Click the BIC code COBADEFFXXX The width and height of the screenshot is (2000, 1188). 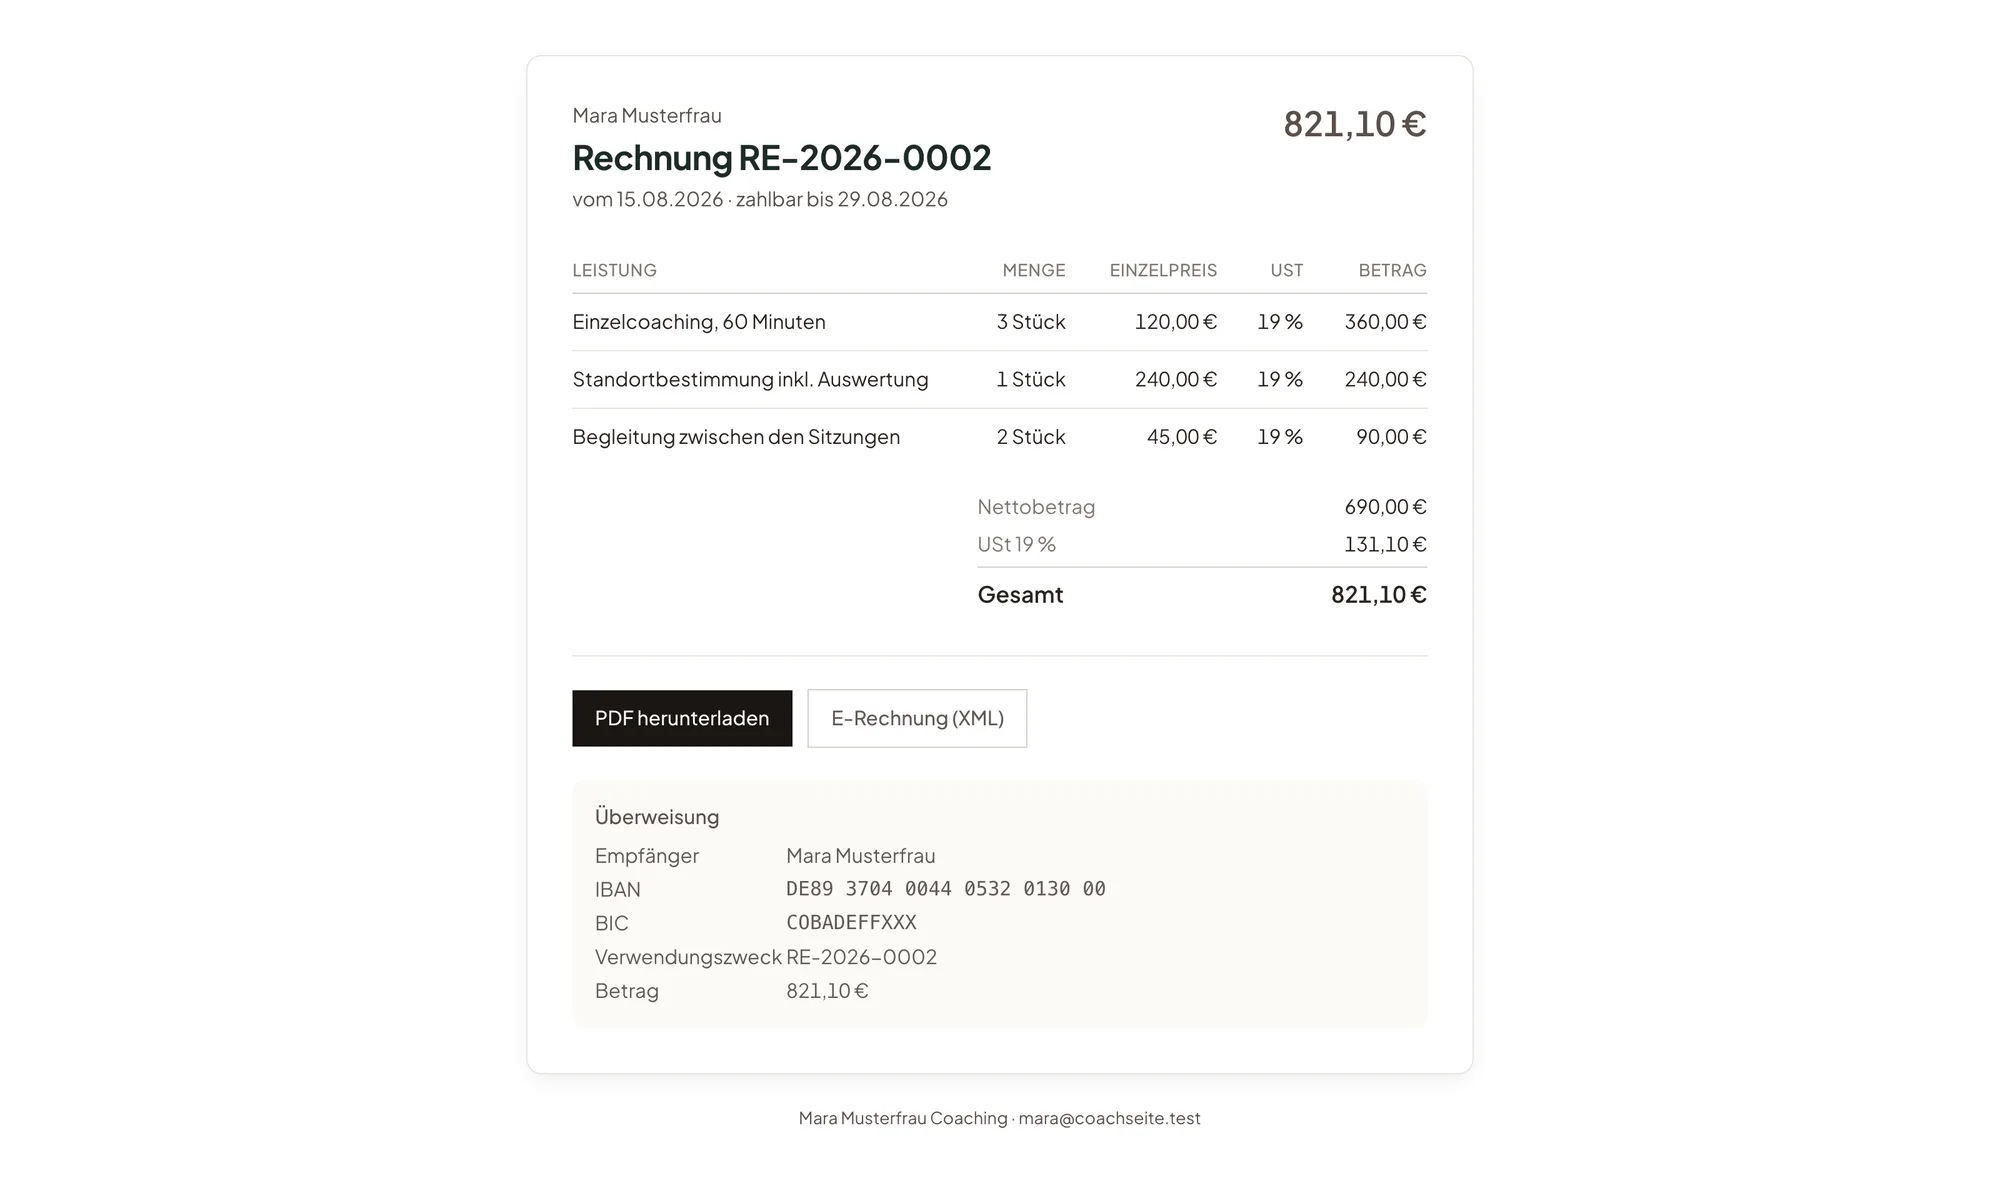tap(851, 922)
